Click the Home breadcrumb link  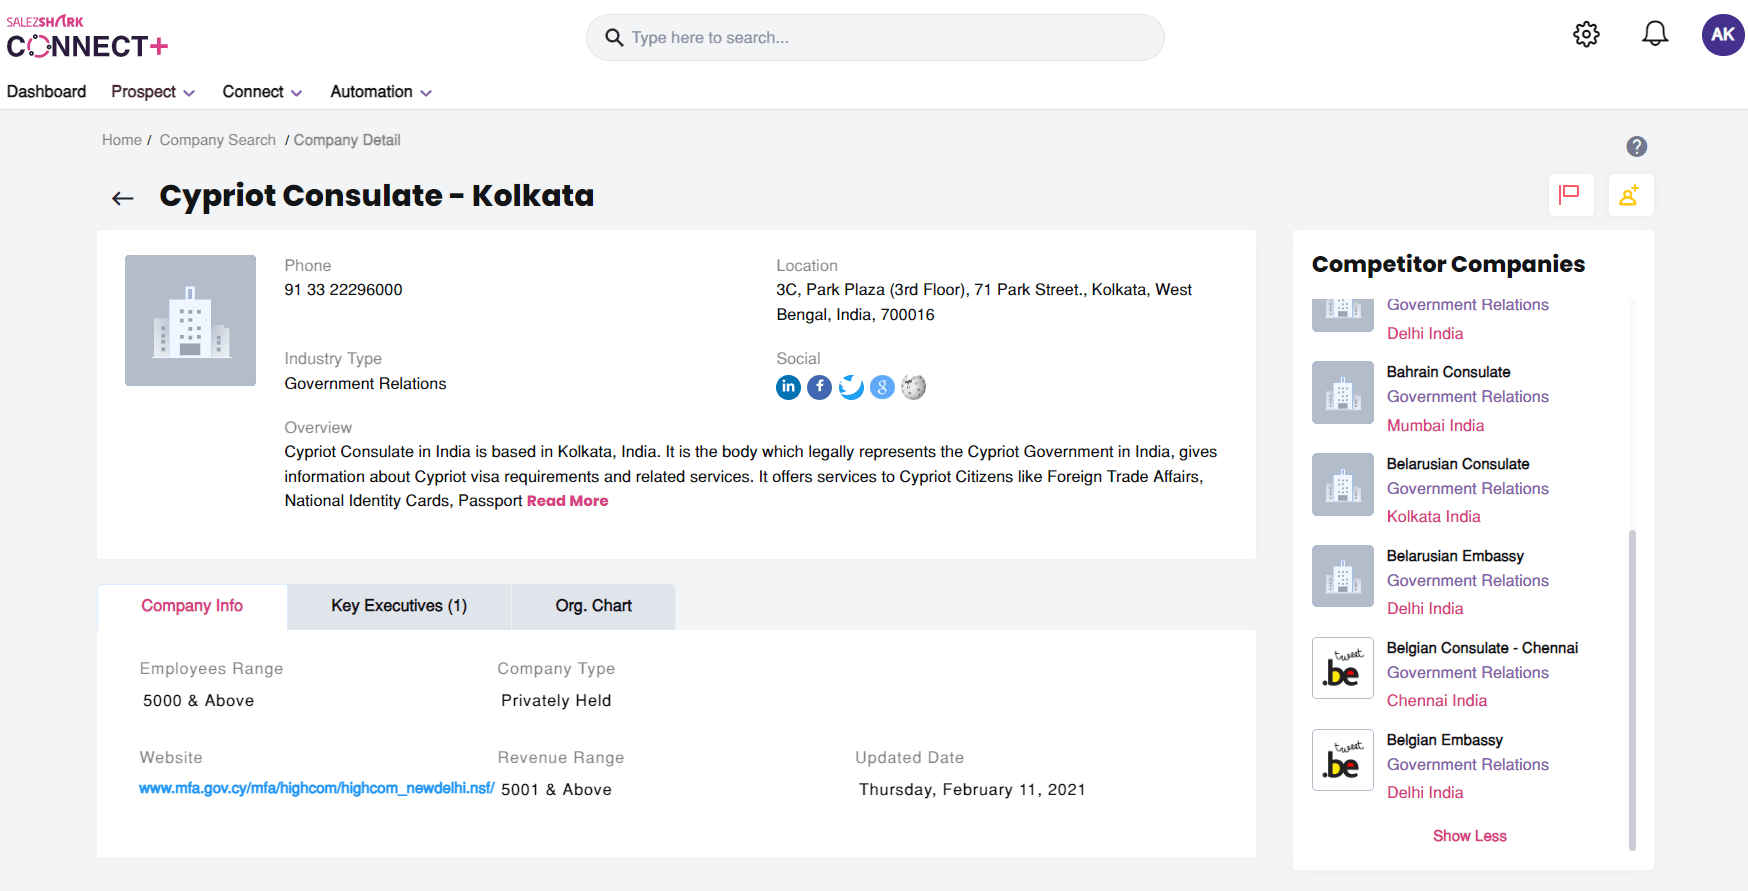click(x=122, y=140)
